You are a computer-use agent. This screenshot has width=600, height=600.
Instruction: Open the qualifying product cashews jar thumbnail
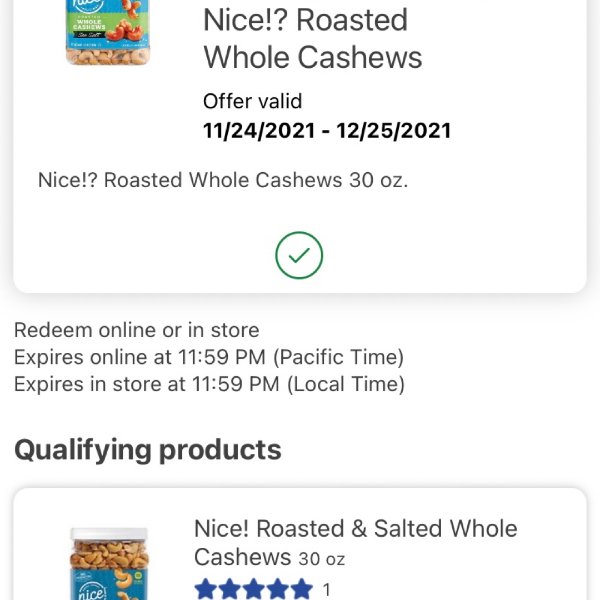(109, 564)
